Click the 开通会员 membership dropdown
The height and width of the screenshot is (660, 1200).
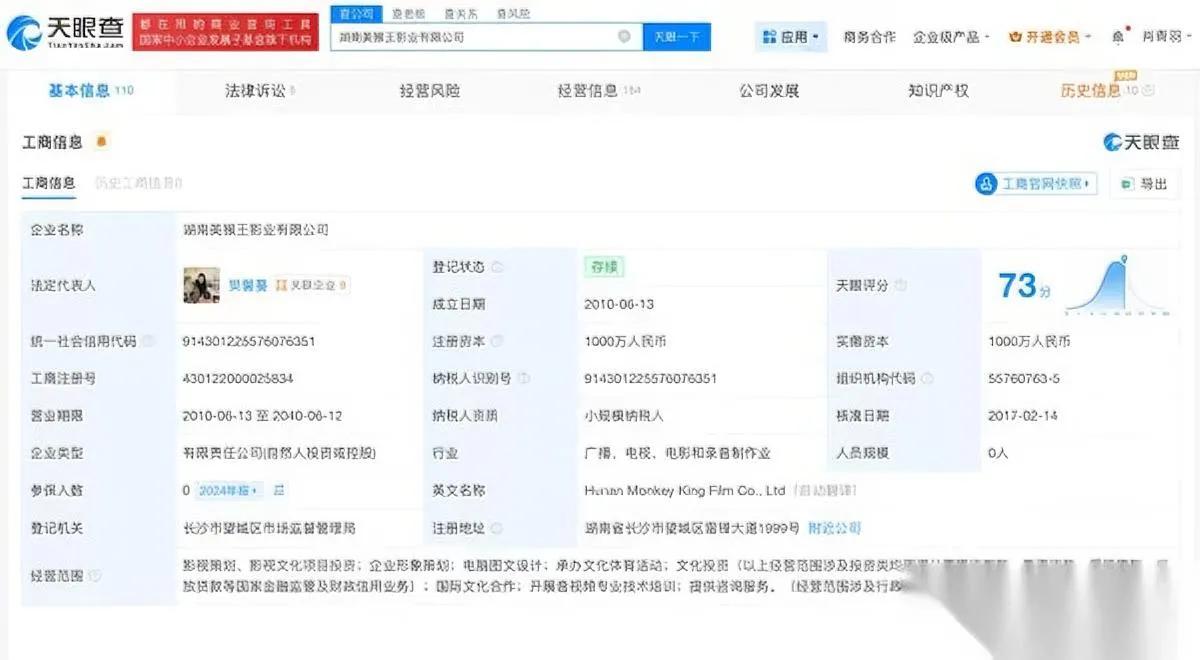click(1050, 37)
